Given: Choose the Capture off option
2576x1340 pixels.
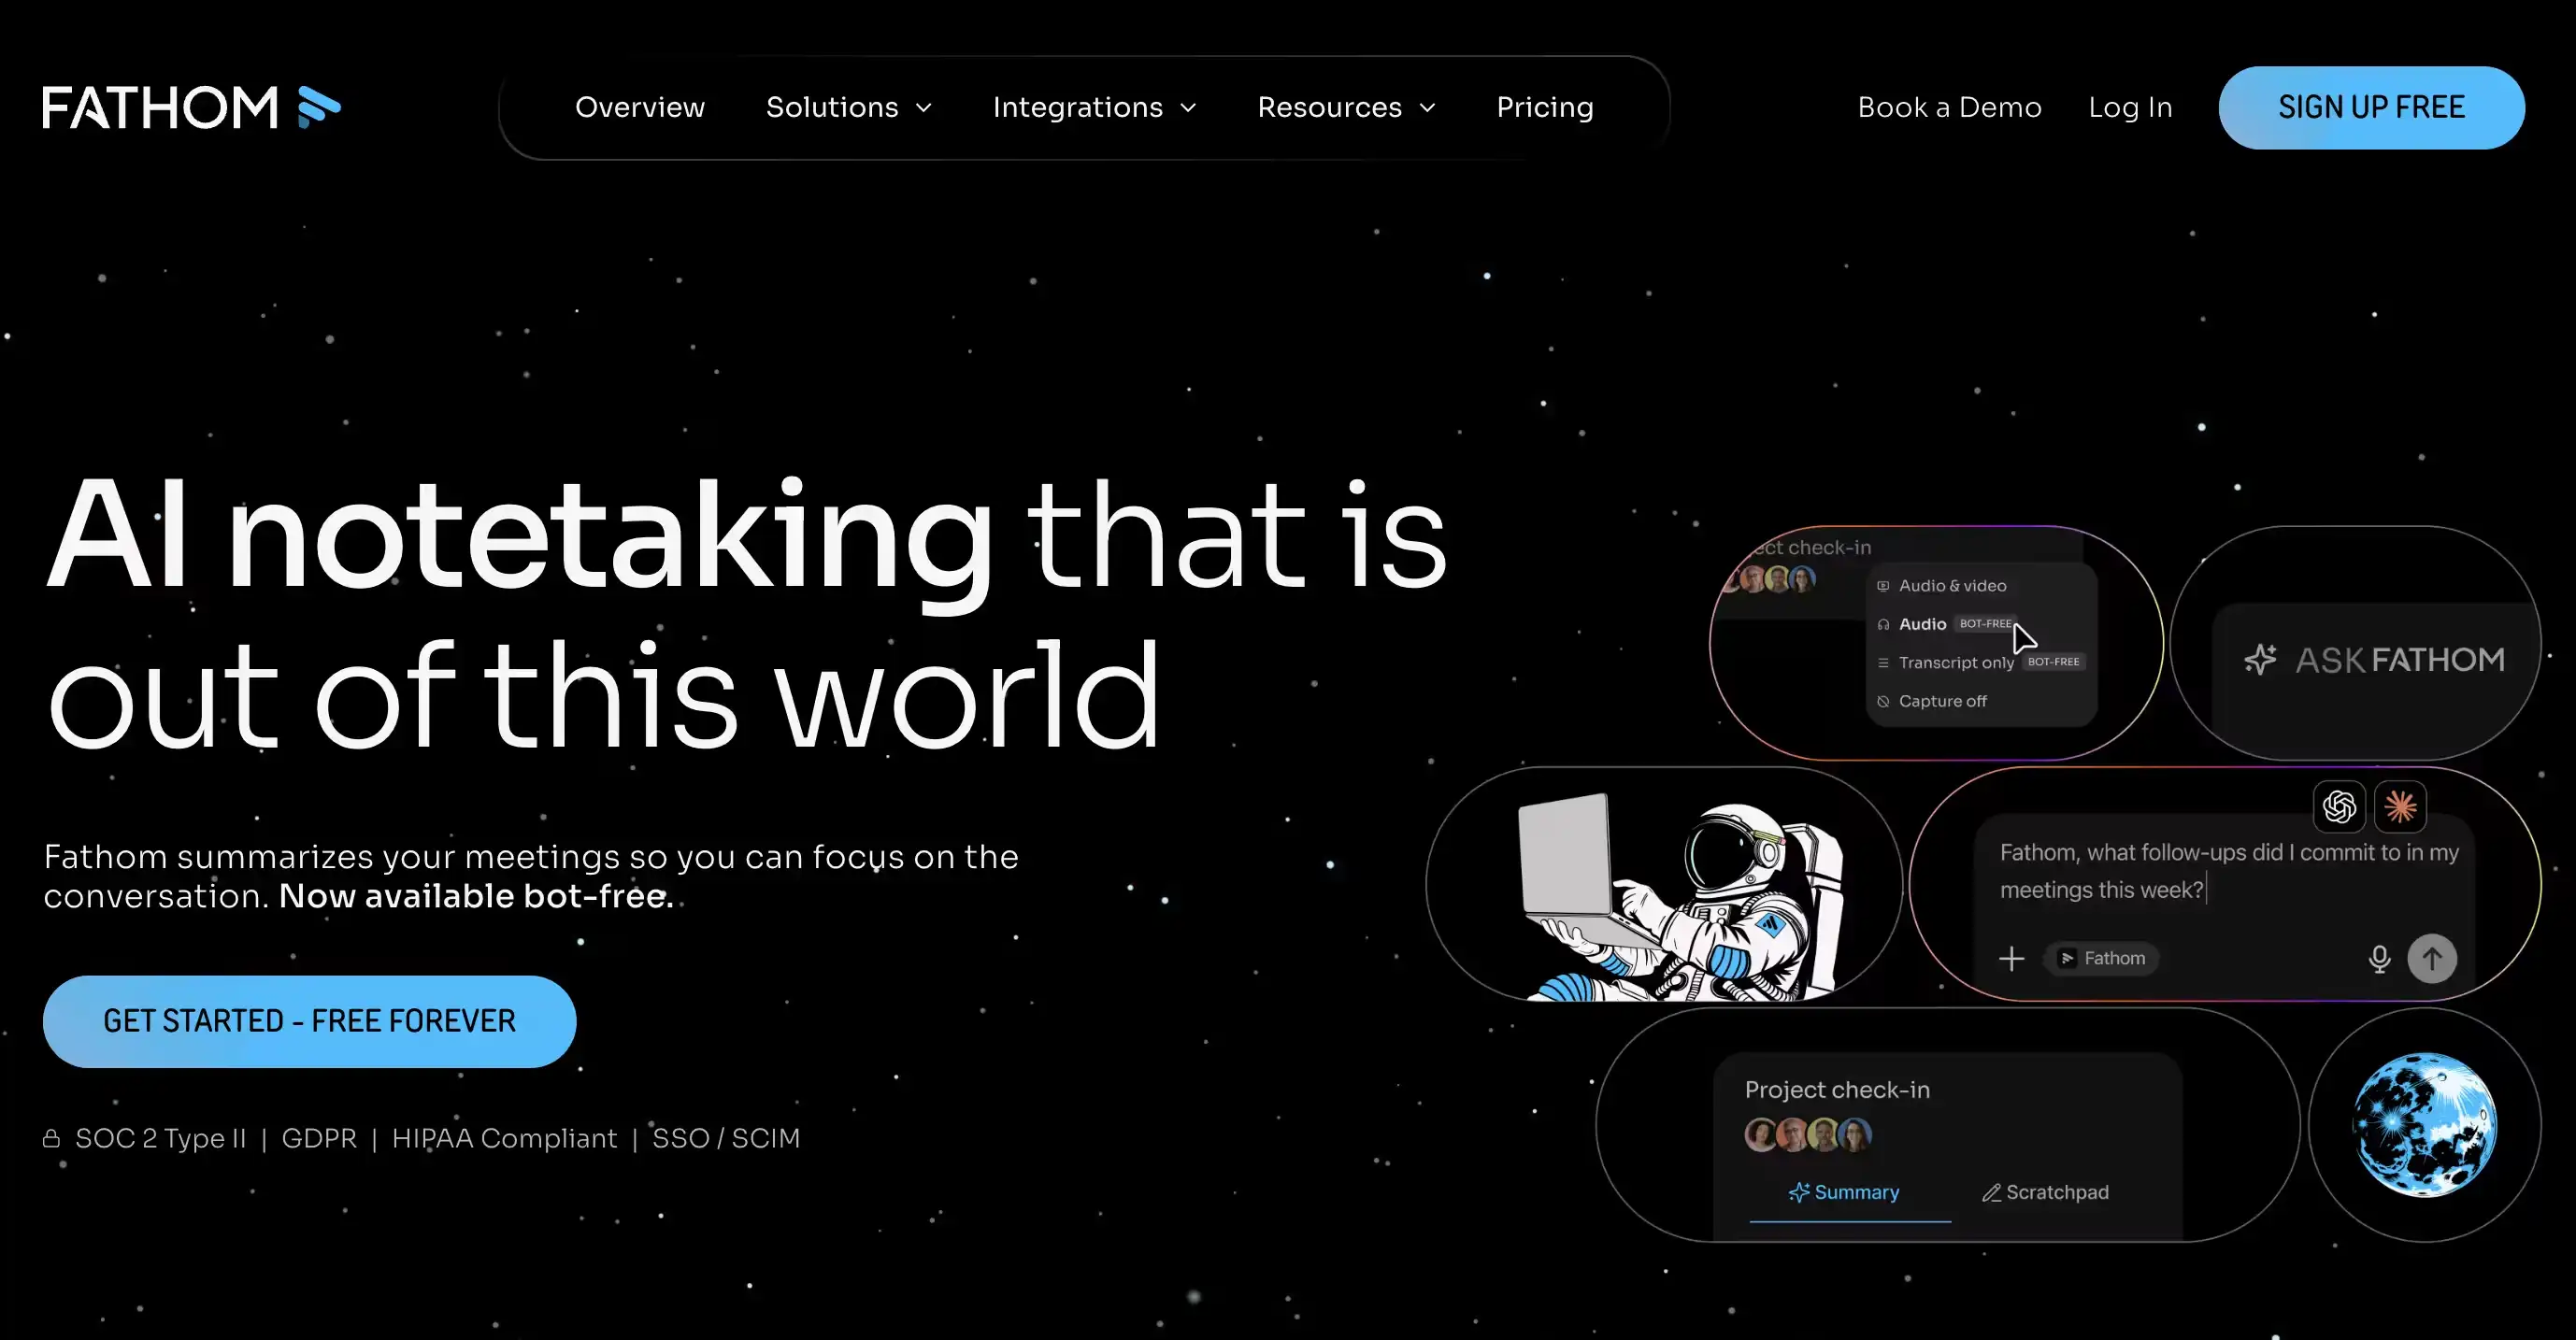Looking at the screenshot, I should (x=1932, y=701).
